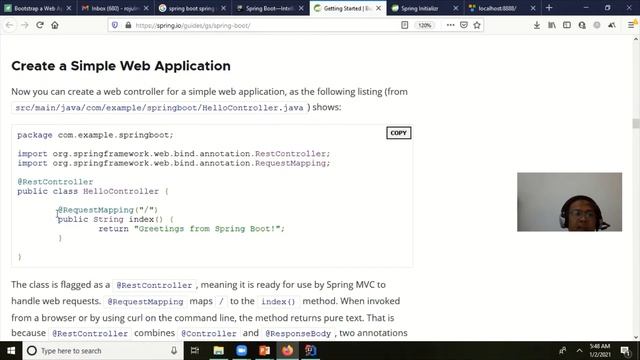Open the Windows Start menu

11,351
